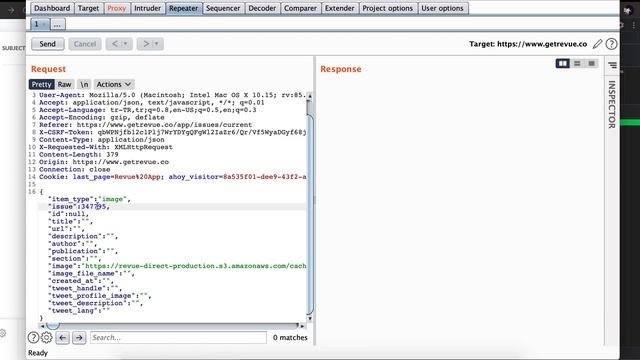
Task: Toggle Inspector panel menu icon
Action: (x=612, y=65)
